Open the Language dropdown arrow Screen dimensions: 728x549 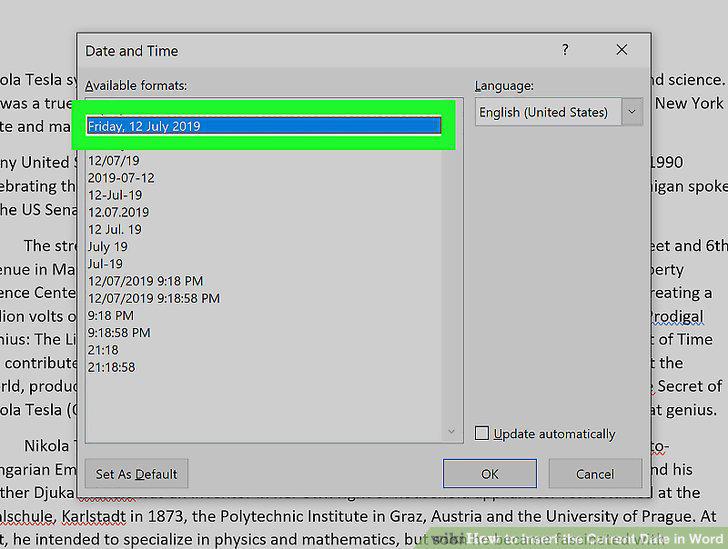[x=632, y=112]
